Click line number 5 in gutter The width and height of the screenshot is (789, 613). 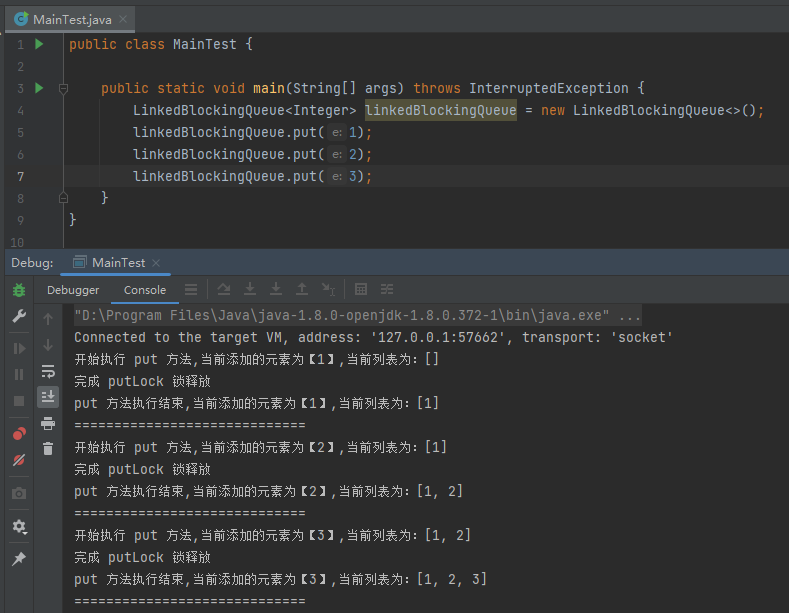pos(20,133)
